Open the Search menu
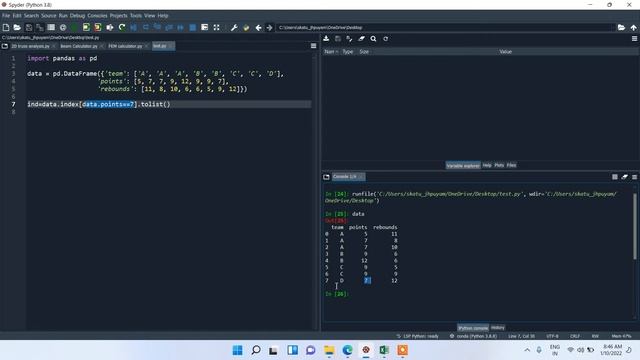The width and height of the screenshot is (640, 360). (31, 16)
